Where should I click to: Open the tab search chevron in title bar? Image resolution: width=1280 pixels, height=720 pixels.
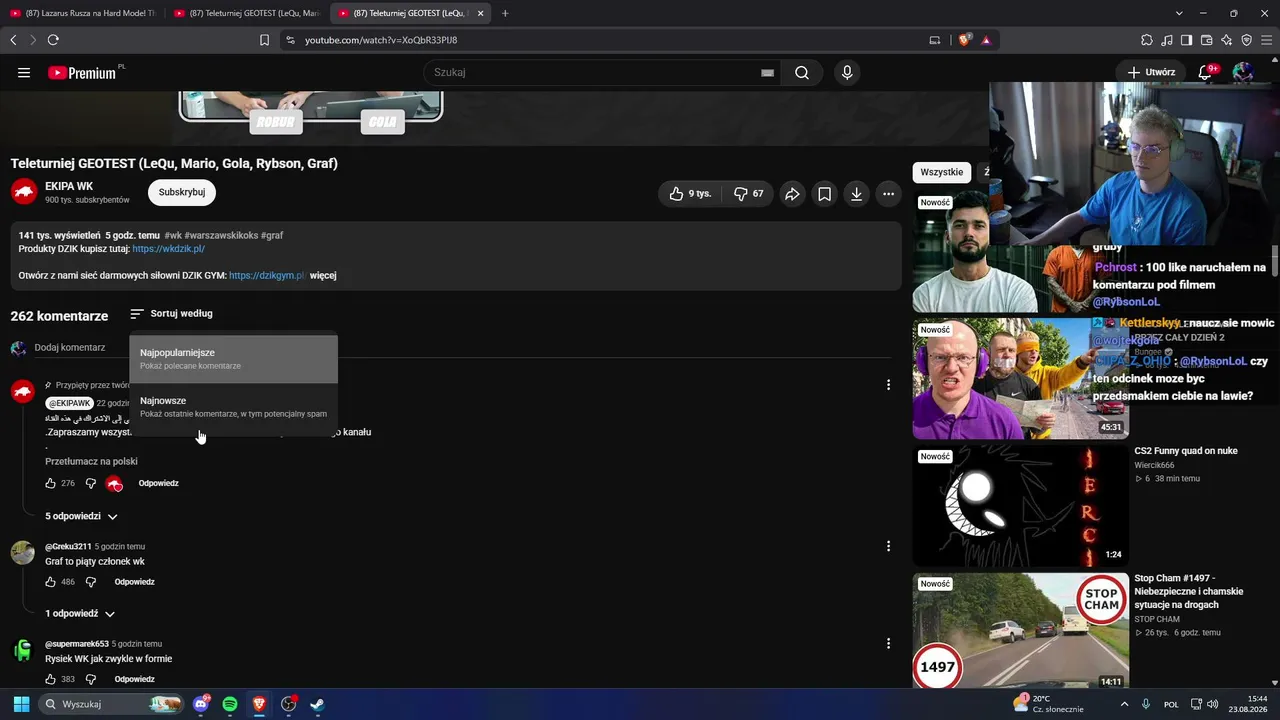point(1179,13)
